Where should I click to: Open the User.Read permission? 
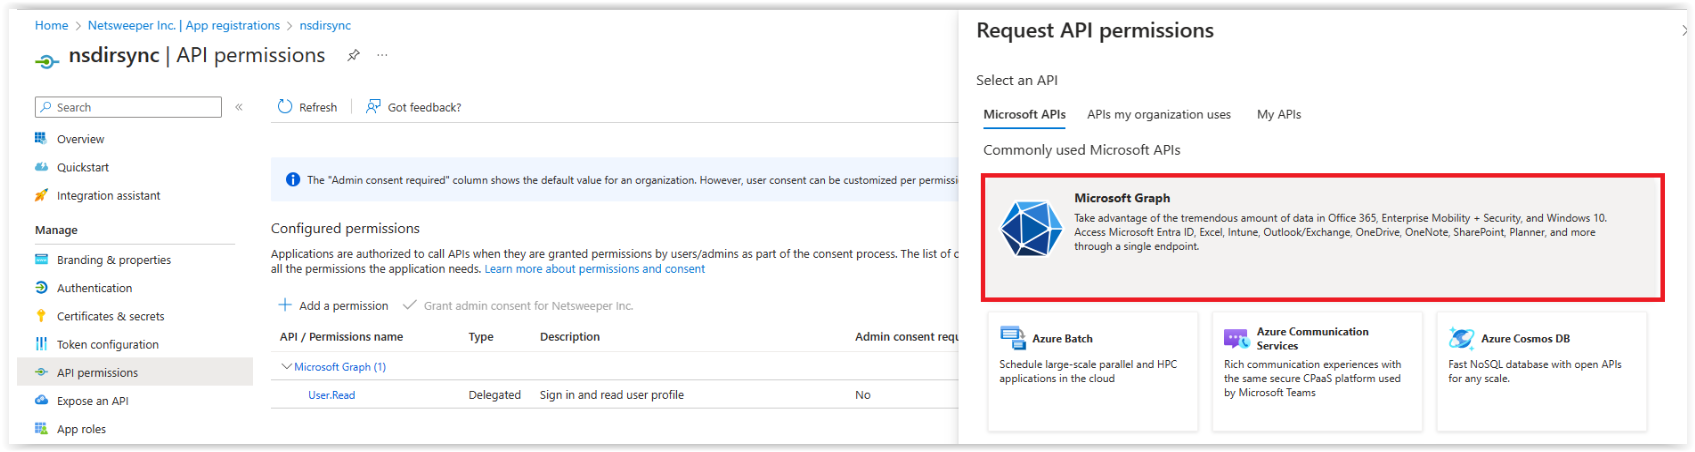tap(331, 395)
